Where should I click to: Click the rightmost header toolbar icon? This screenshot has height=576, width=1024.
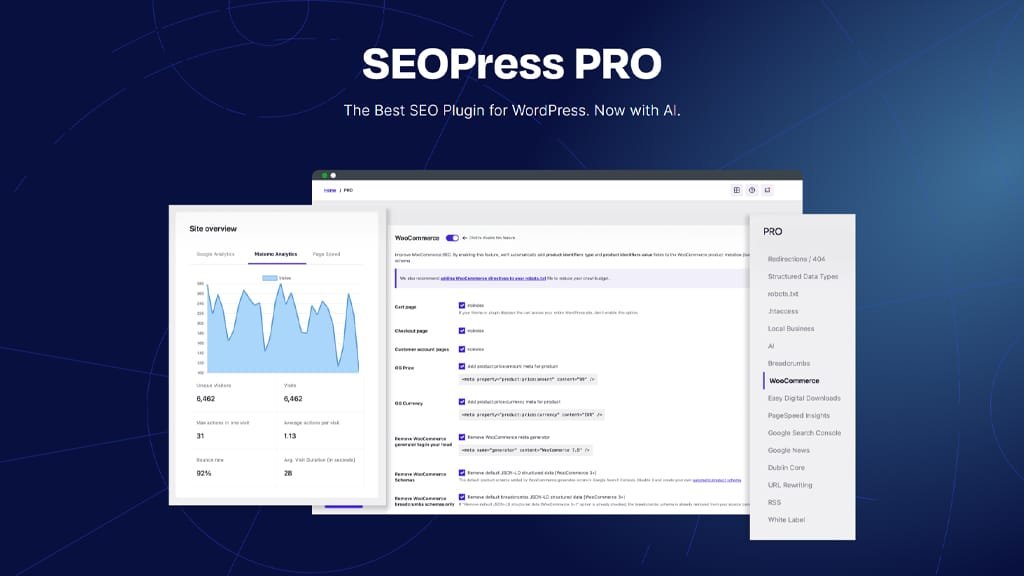click(x=767, y=190)
